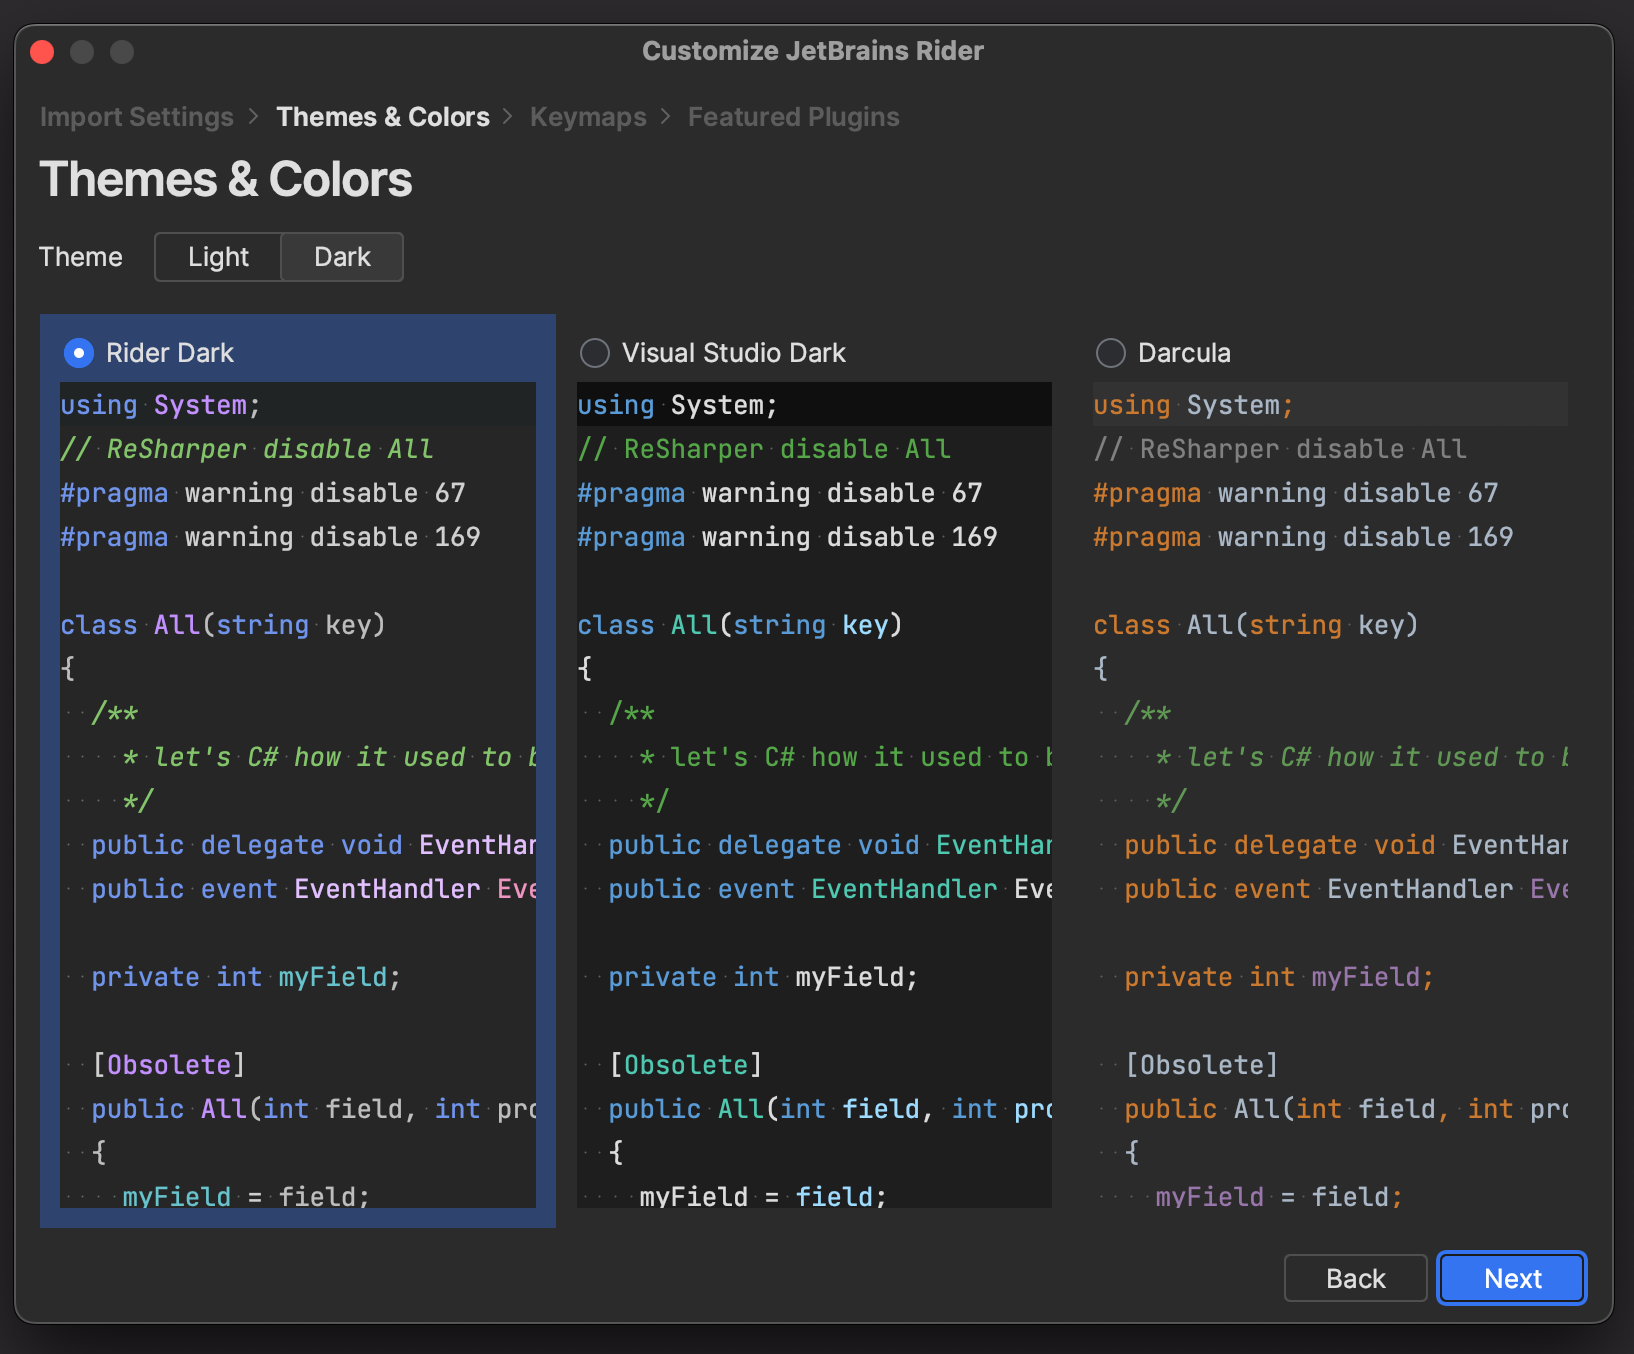Jump to Keymaps breadcrumb step
Viewport: 1634px width, 1354px height.
[588, 117]
